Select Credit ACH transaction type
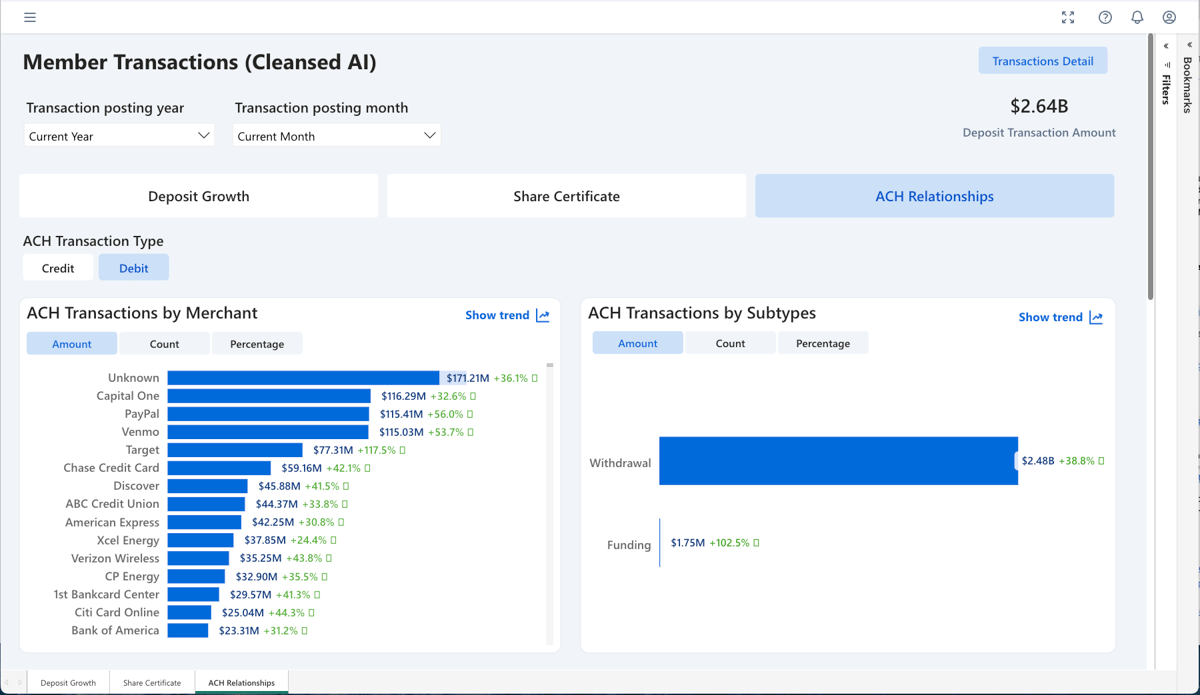 click(58, 268)
